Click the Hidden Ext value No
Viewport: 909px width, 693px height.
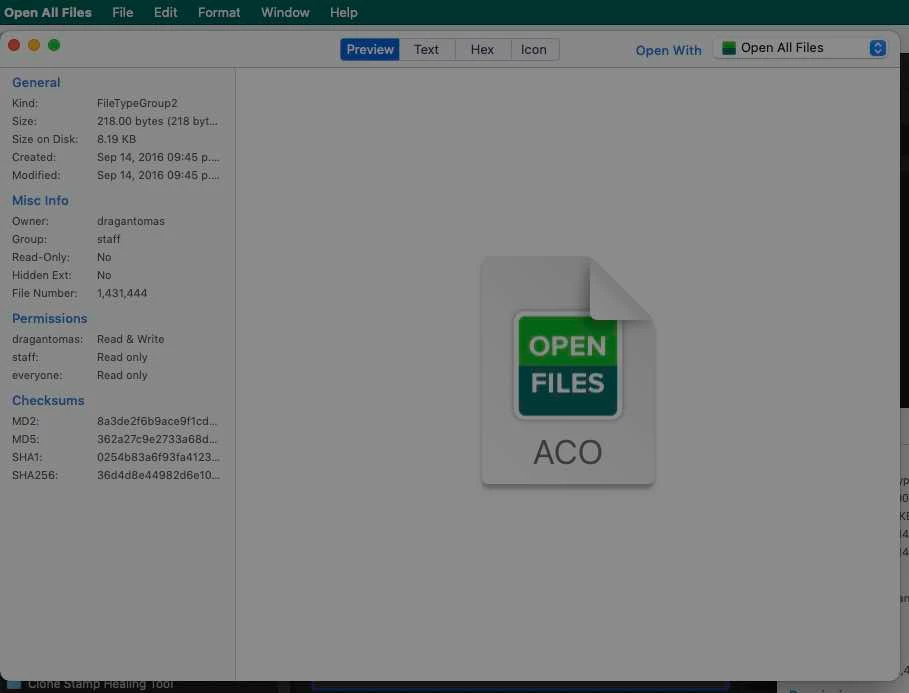coord(104,275)
